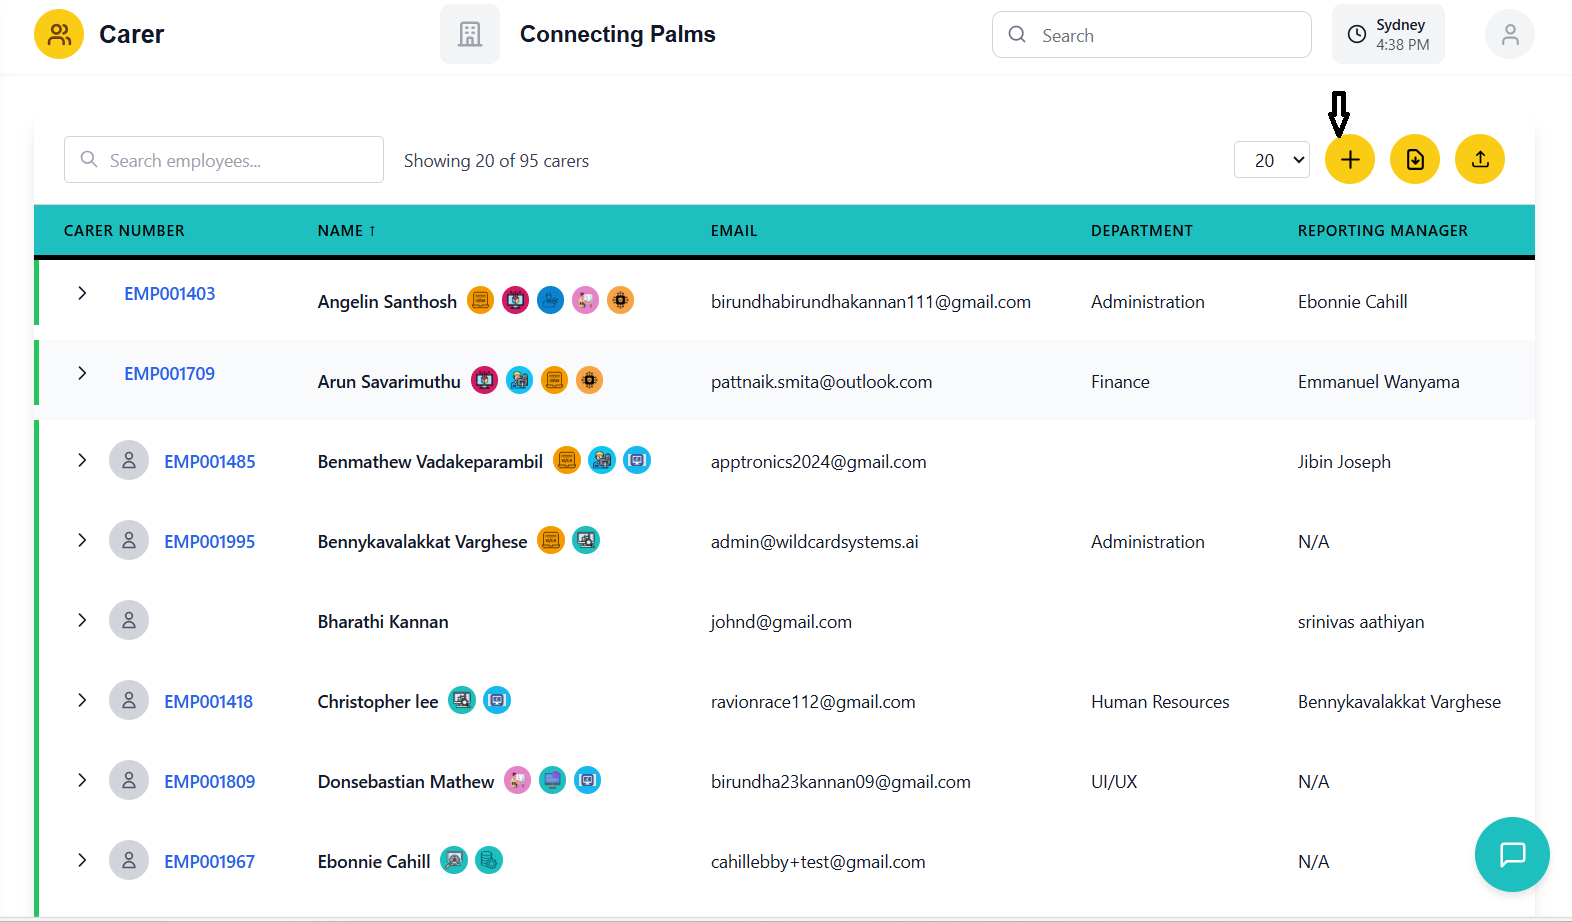Open the chat bubble widget

(1511, 854)
